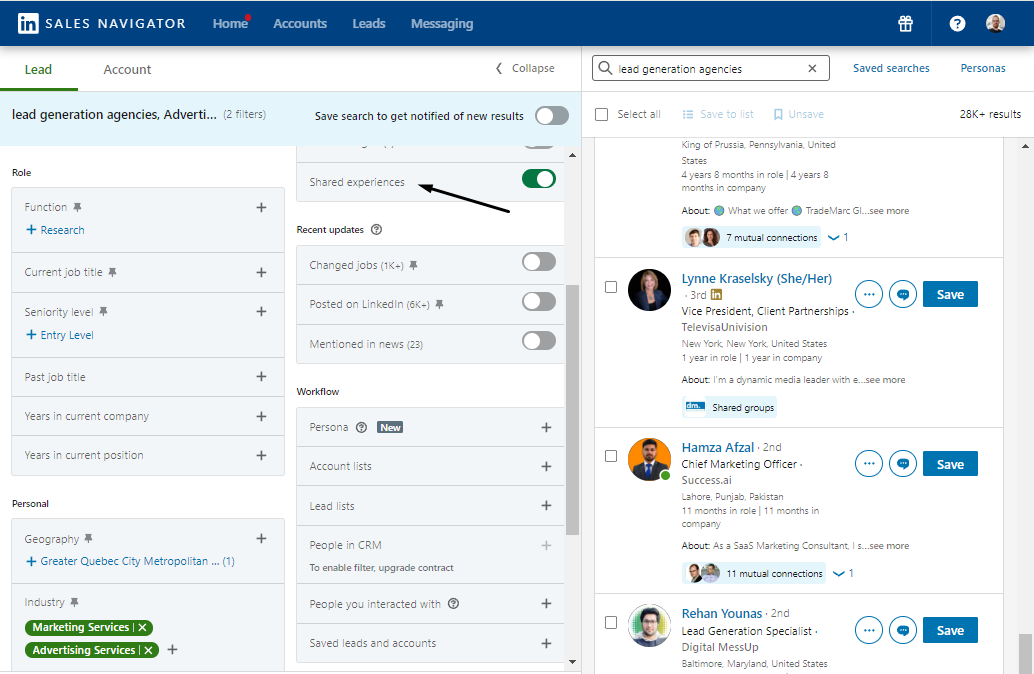Save Lynne Kraselsky as a lead
This screenshot has height=674, width=1034.
[x=949, y=293]
